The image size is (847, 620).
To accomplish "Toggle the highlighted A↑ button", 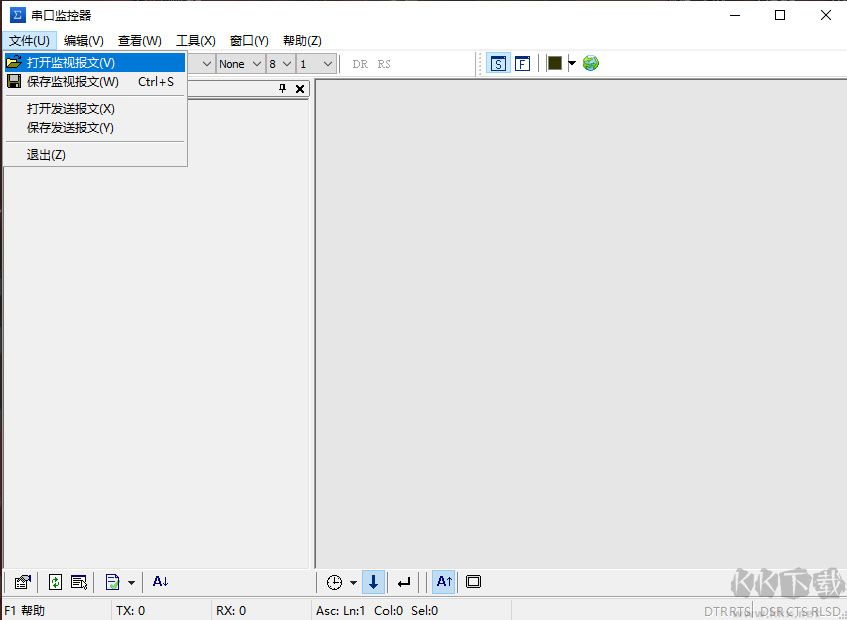I will click(x=444, y=582).
